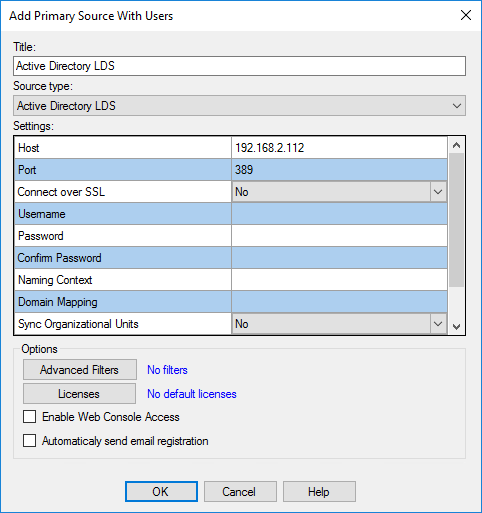
Task: Edit the Port value 389
Action: (x=339, y=170)
